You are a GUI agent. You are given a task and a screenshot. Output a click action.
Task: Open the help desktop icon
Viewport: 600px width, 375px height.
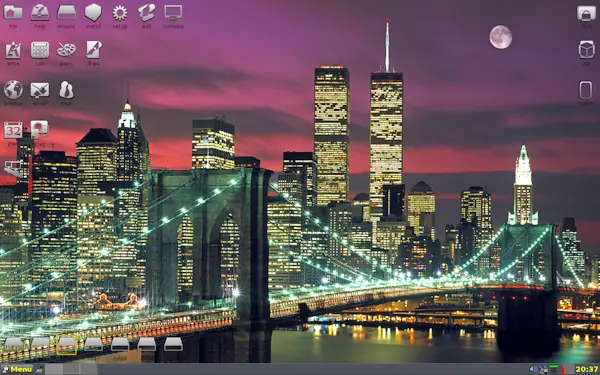(x=40, y=13)
